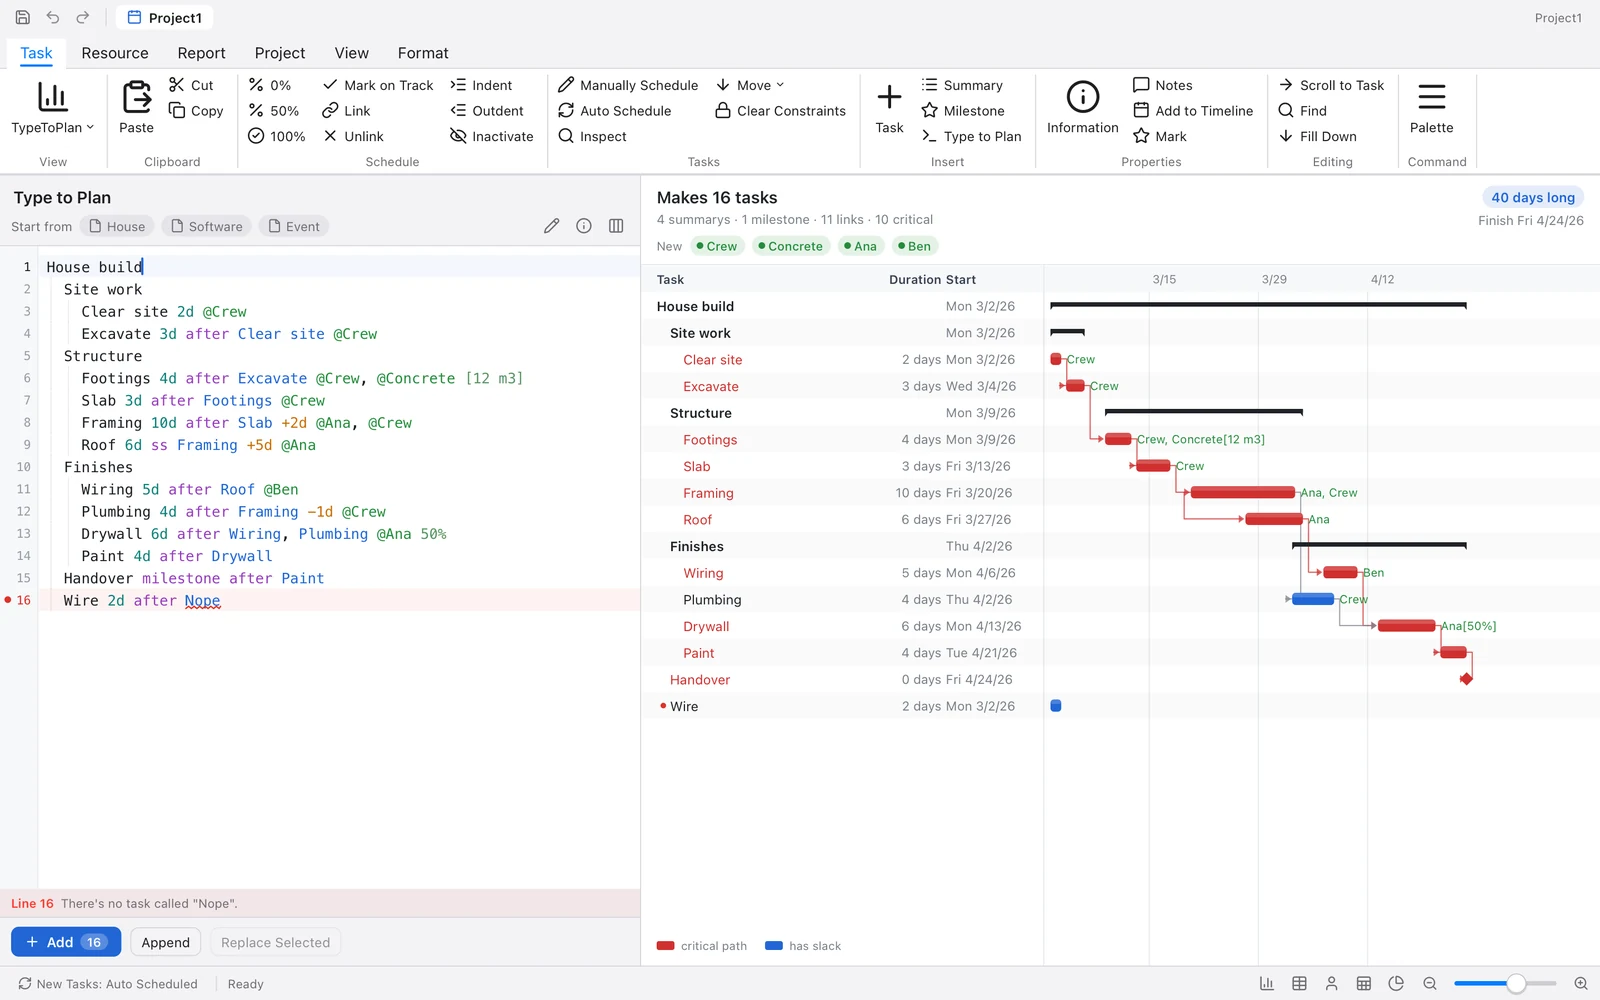Select Auto Schedule mode
The height and width of the screenshot is (1000, 1600).
point(615,111)
